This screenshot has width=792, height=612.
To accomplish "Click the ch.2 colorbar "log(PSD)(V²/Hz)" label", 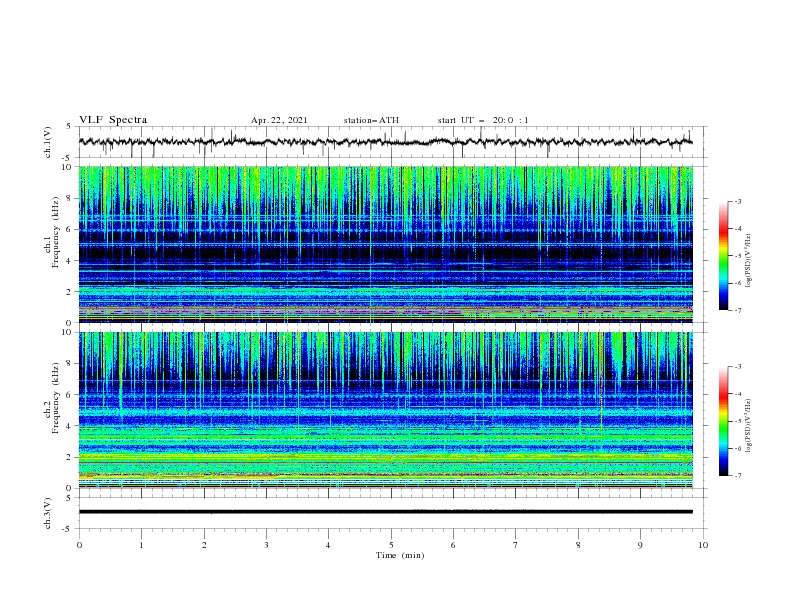I will tap(749, 426).
